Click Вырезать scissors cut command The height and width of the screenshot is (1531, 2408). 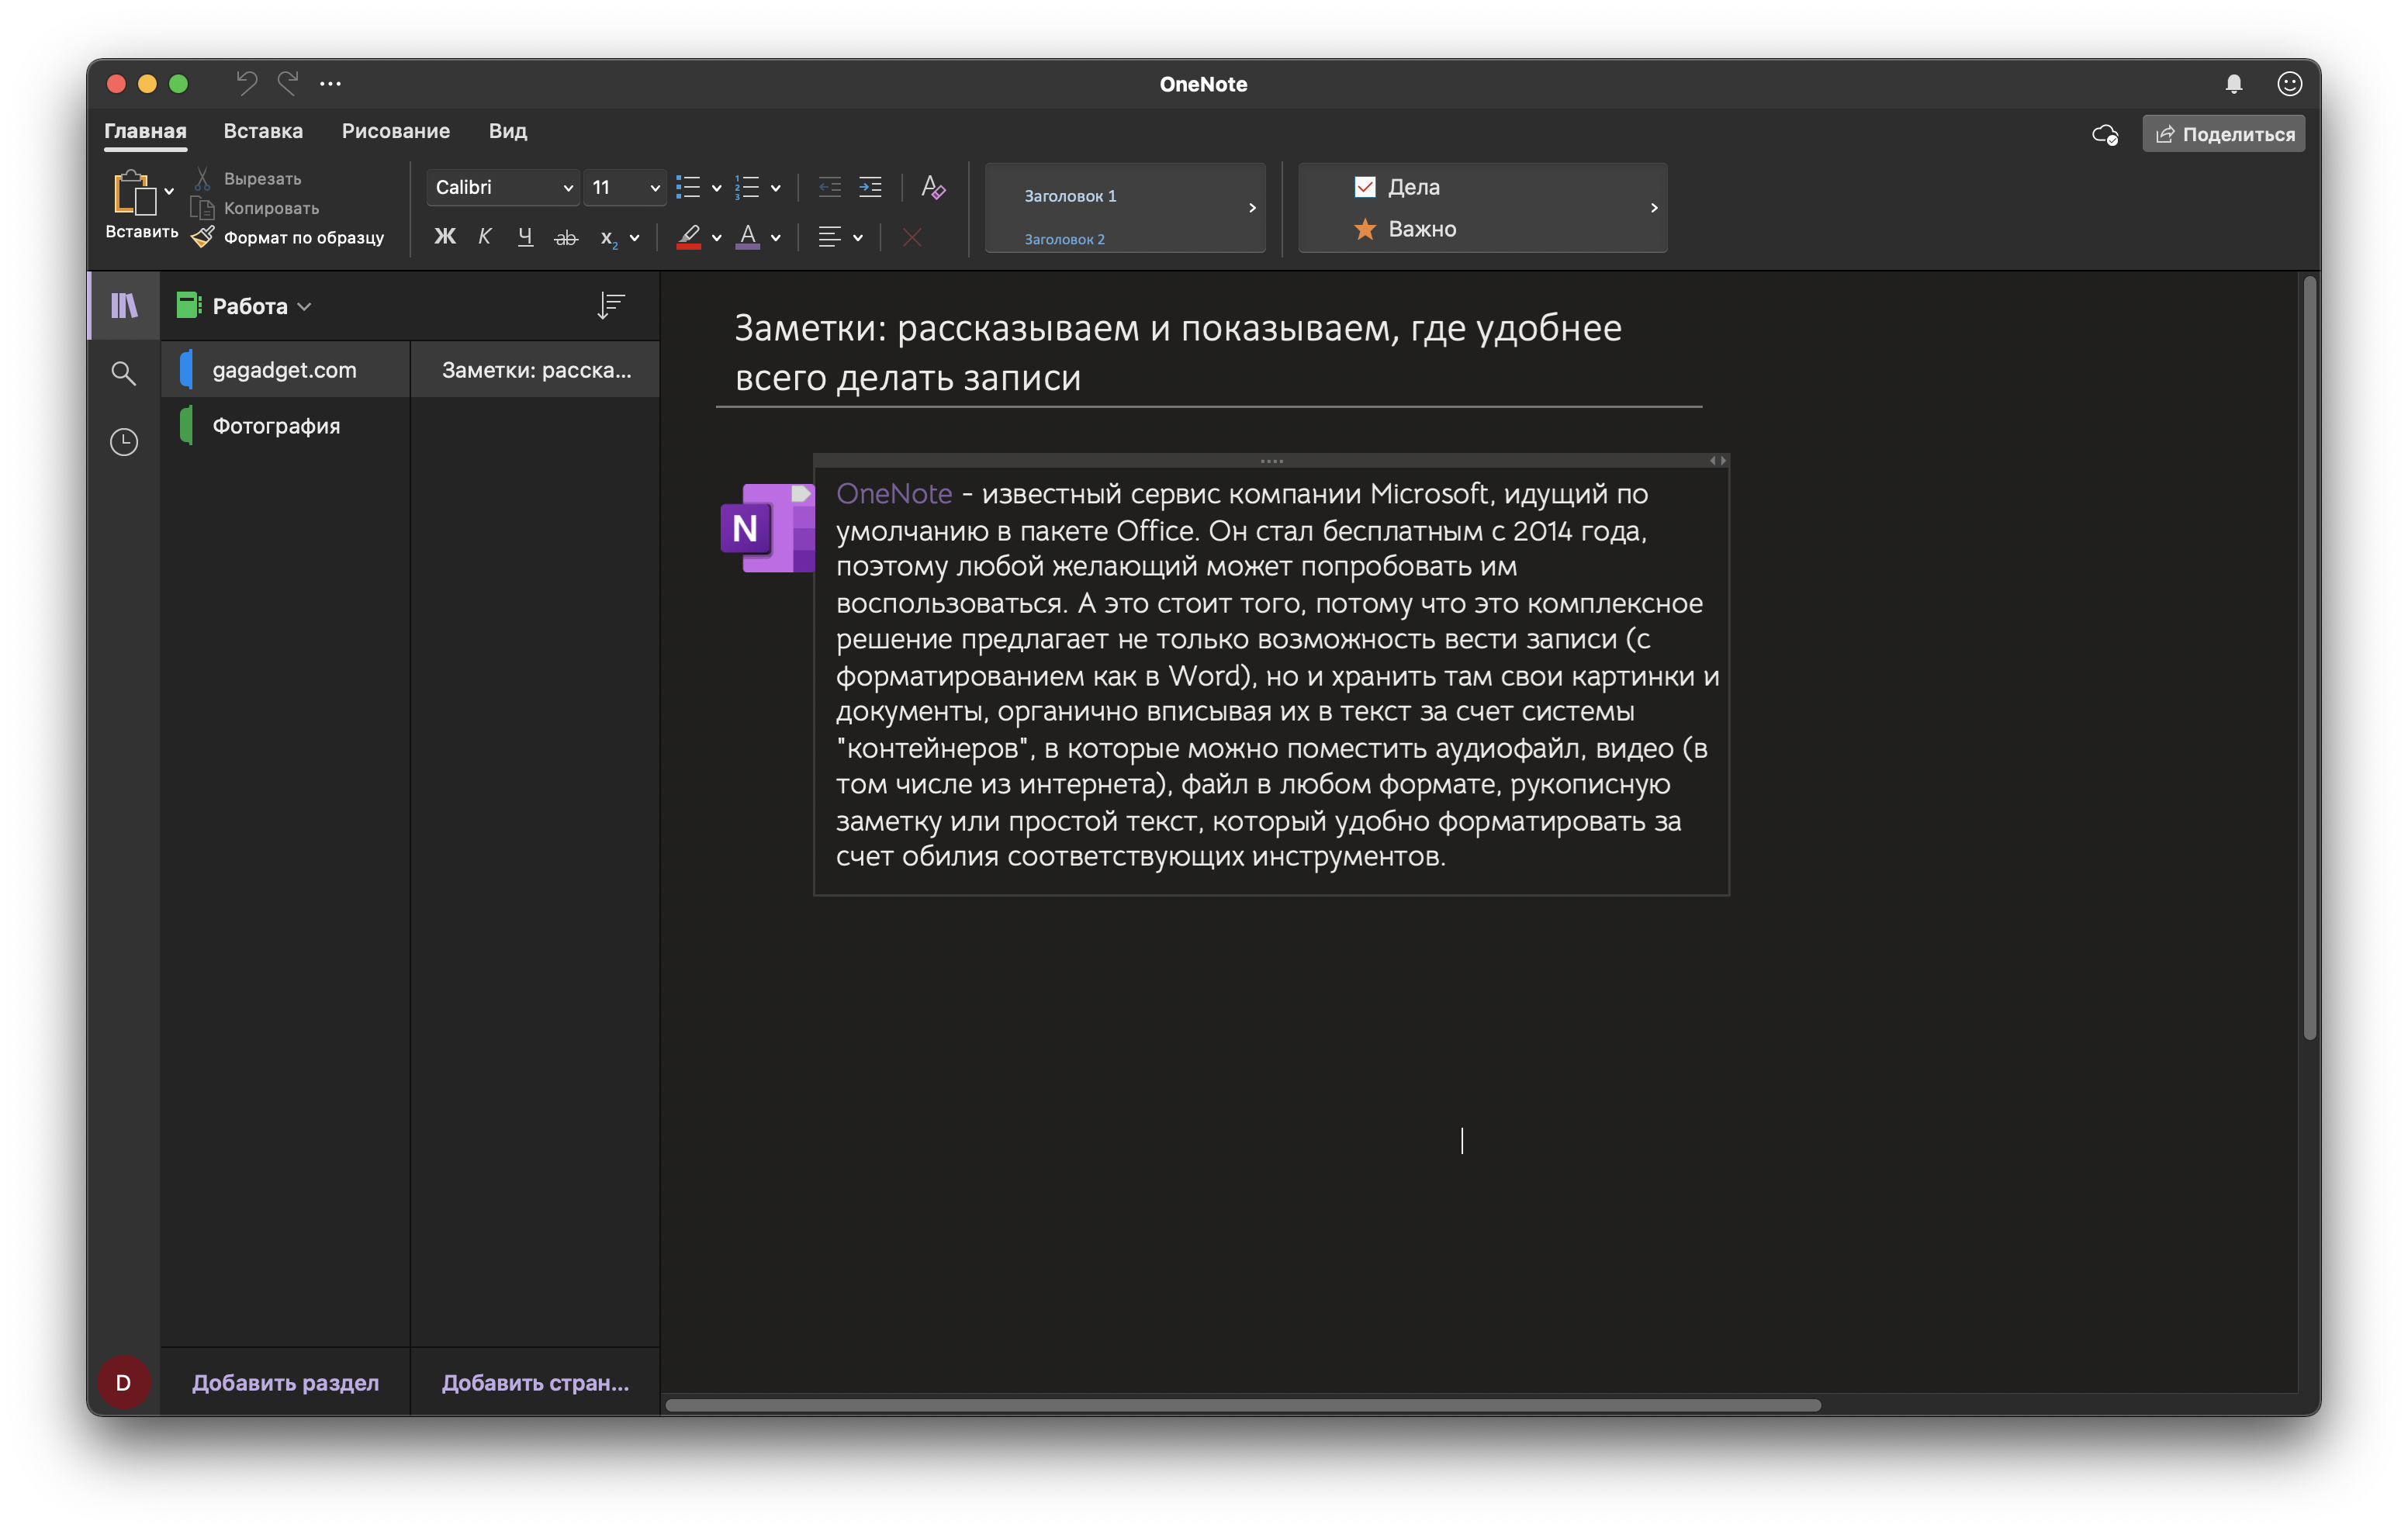coord(247,178)
